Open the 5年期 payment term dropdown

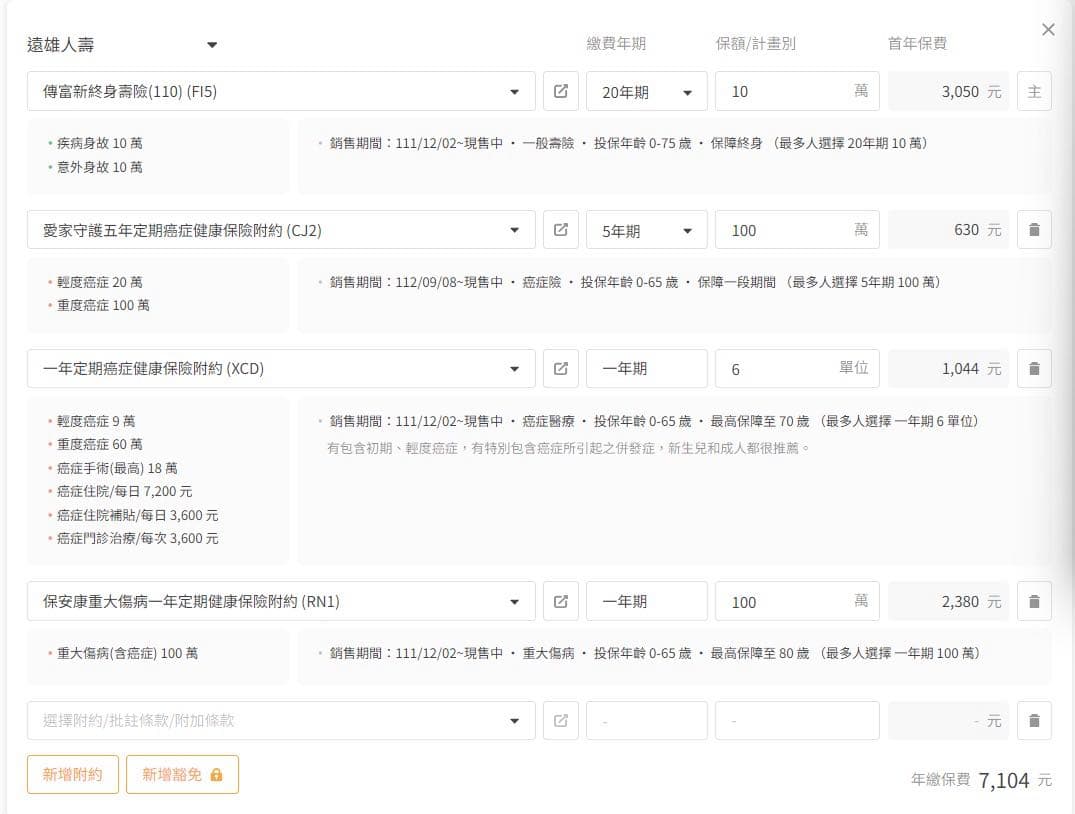click(646, 230)
